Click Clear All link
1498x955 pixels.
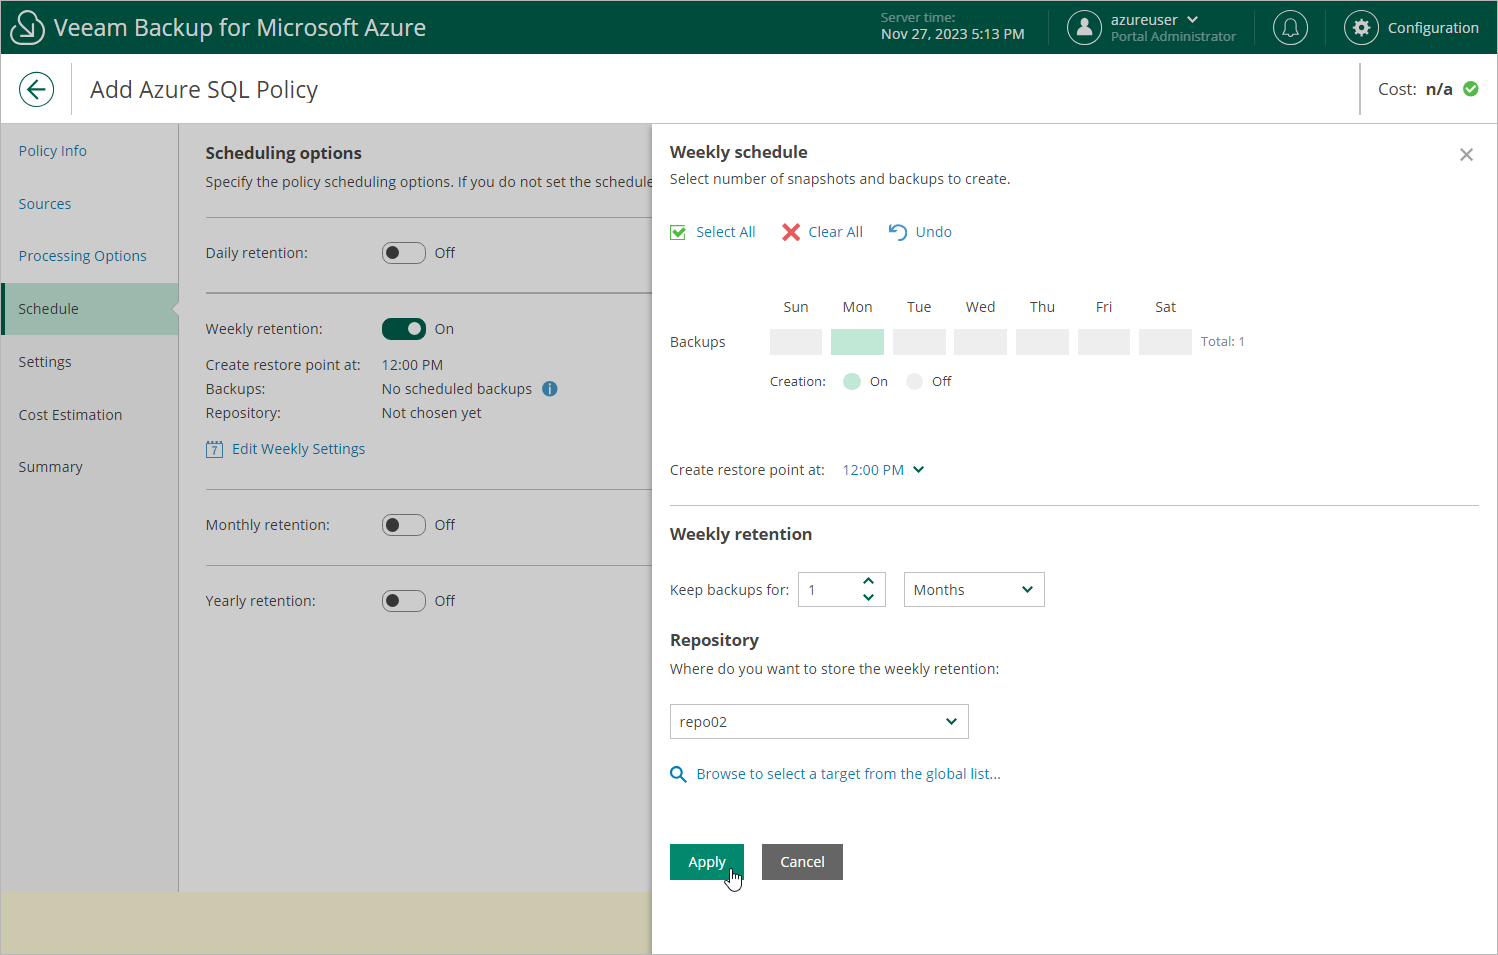[836, 232]
